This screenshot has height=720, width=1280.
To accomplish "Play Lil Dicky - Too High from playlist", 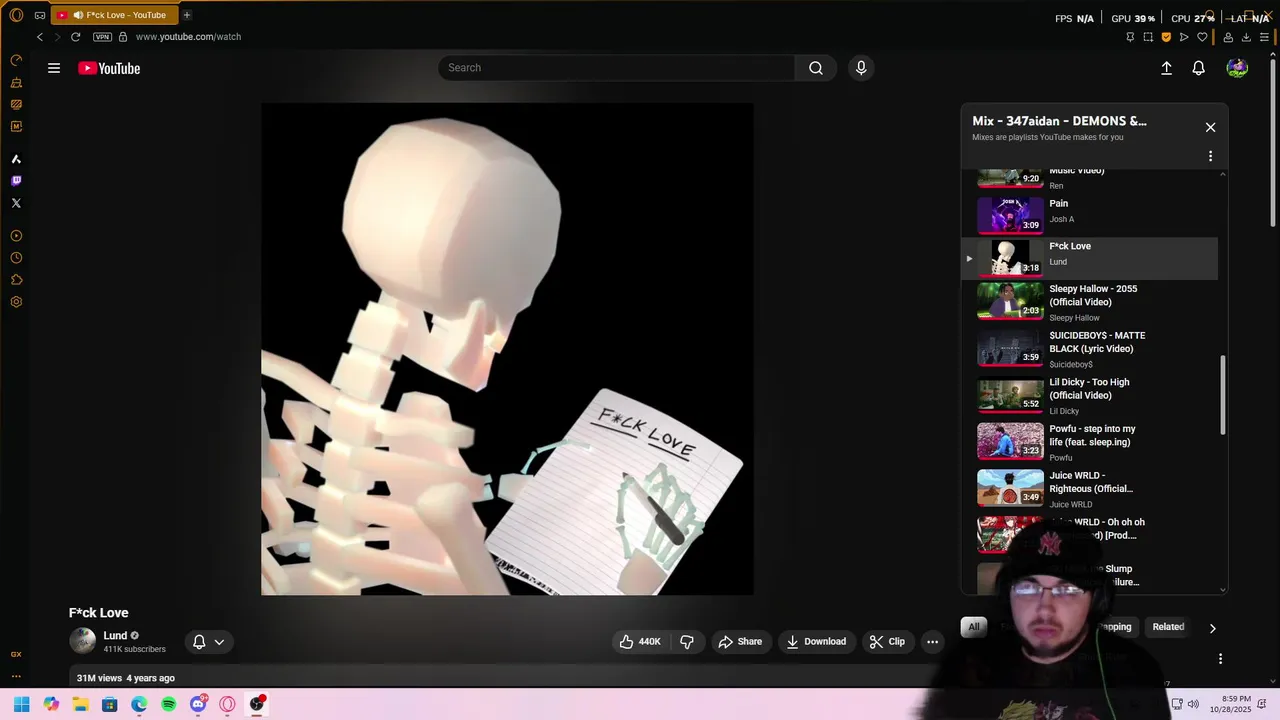I will pyautogui.click(x=1090, y=396).
